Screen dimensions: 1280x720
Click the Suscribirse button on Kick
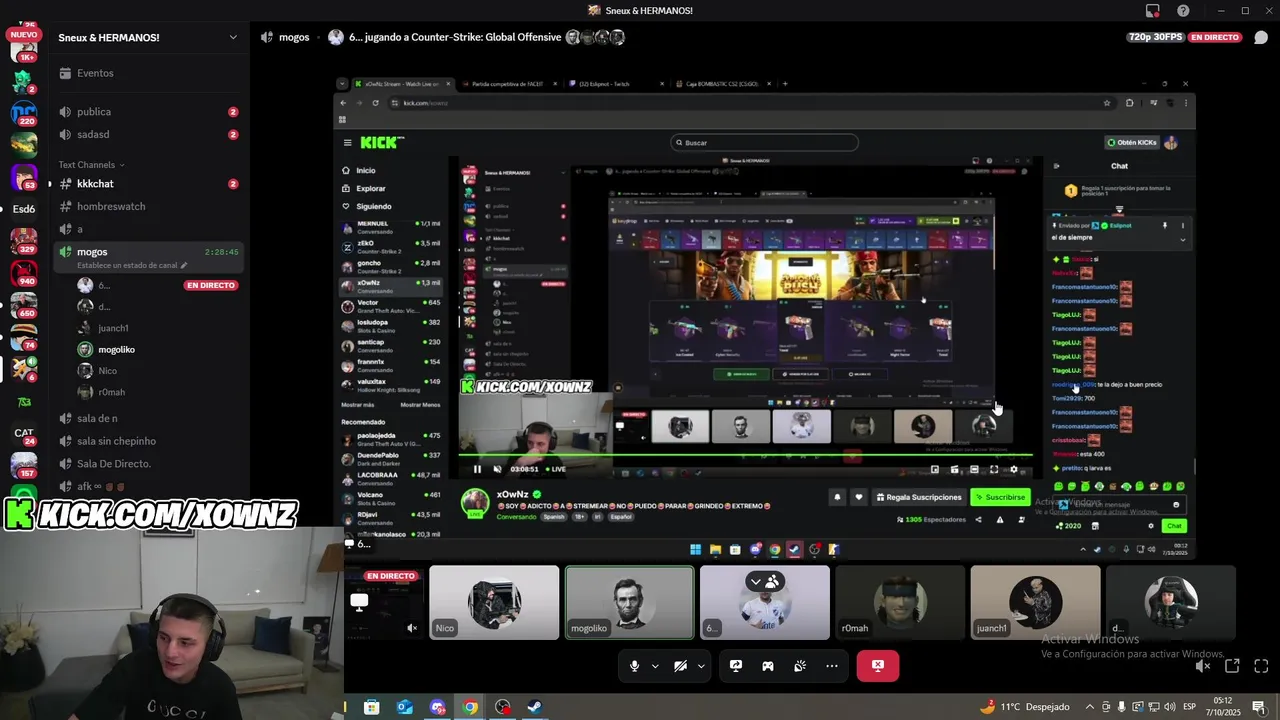1000,497
